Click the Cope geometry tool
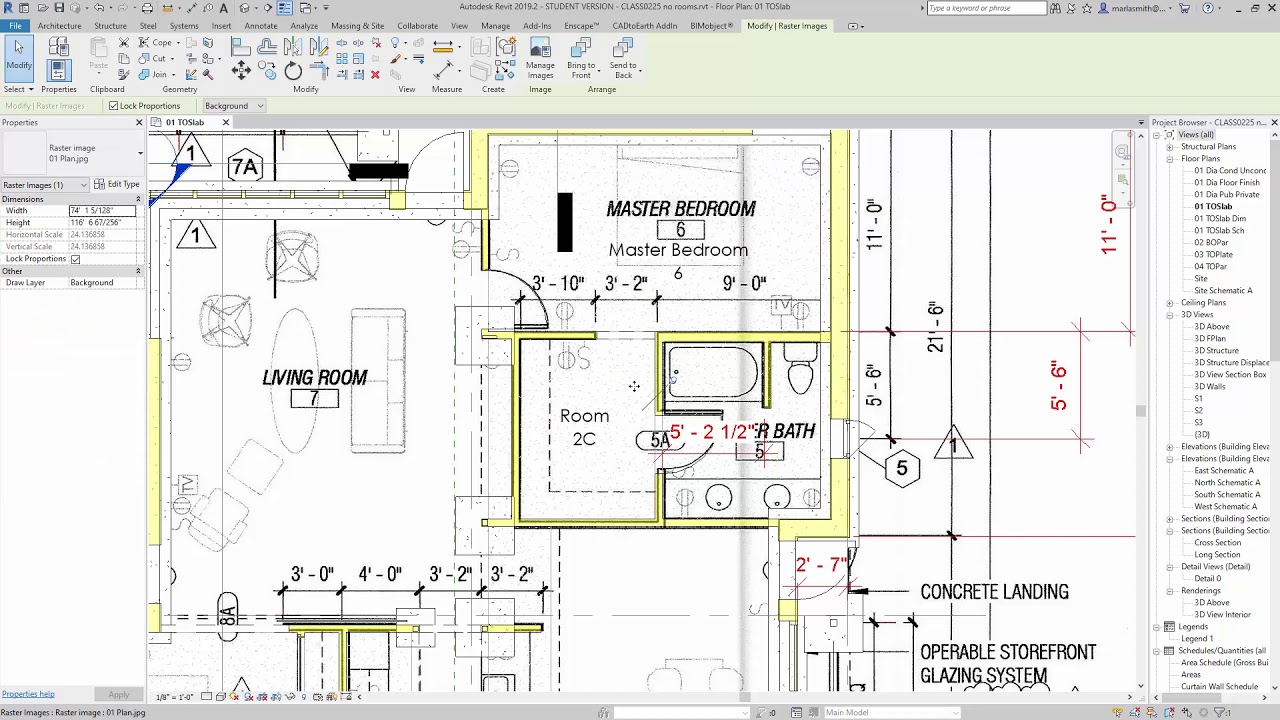Viewport: 1280px width, 720px height. [157, 43]
